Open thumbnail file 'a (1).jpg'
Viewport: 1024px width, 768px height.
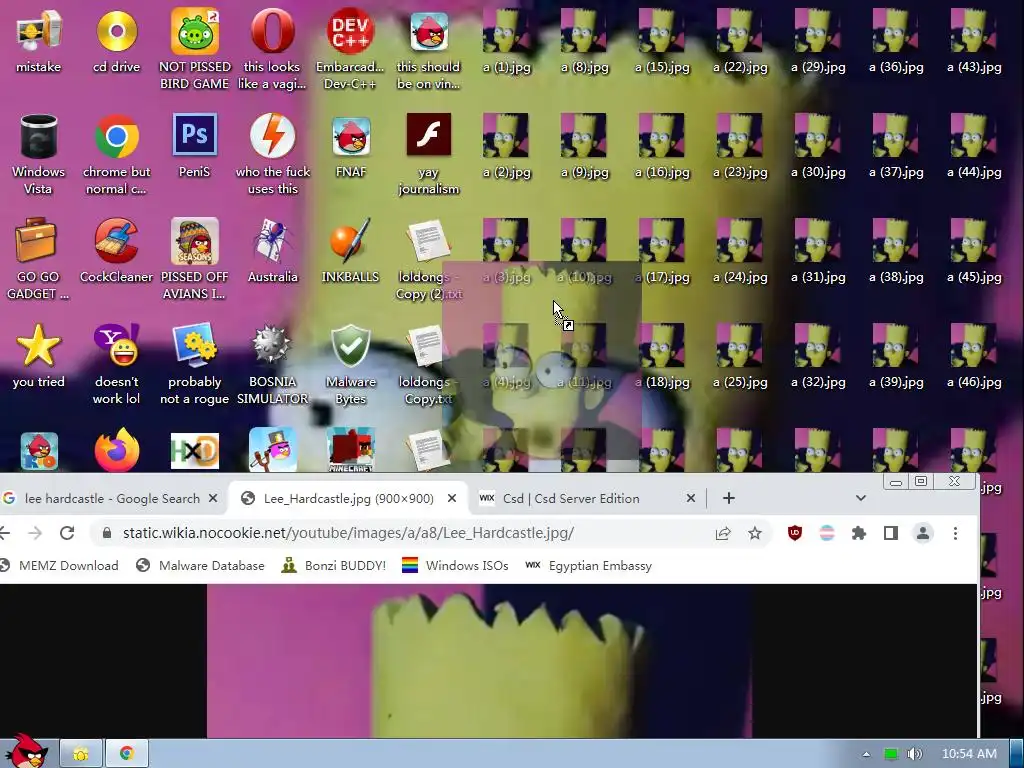[x=506, y=40]
